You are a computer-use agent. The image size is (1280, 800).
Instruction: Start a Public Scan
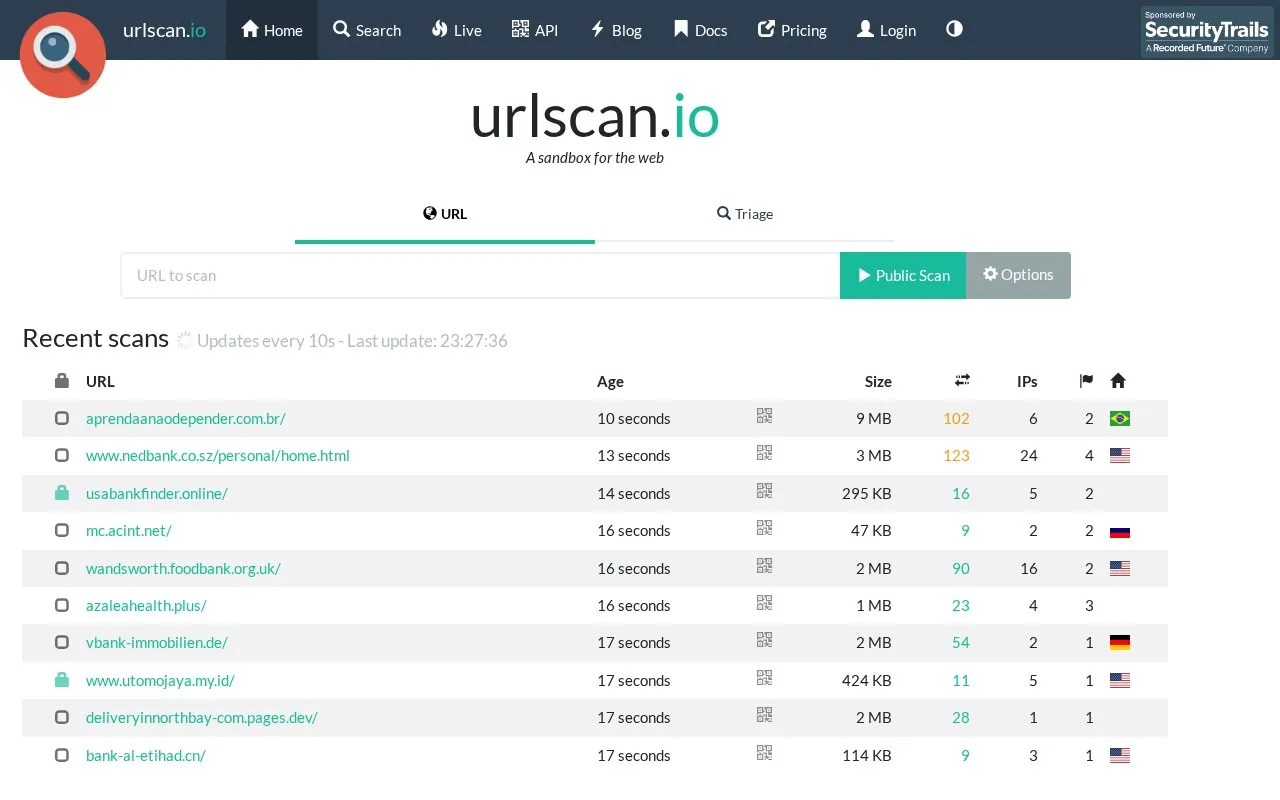point(903,275)
